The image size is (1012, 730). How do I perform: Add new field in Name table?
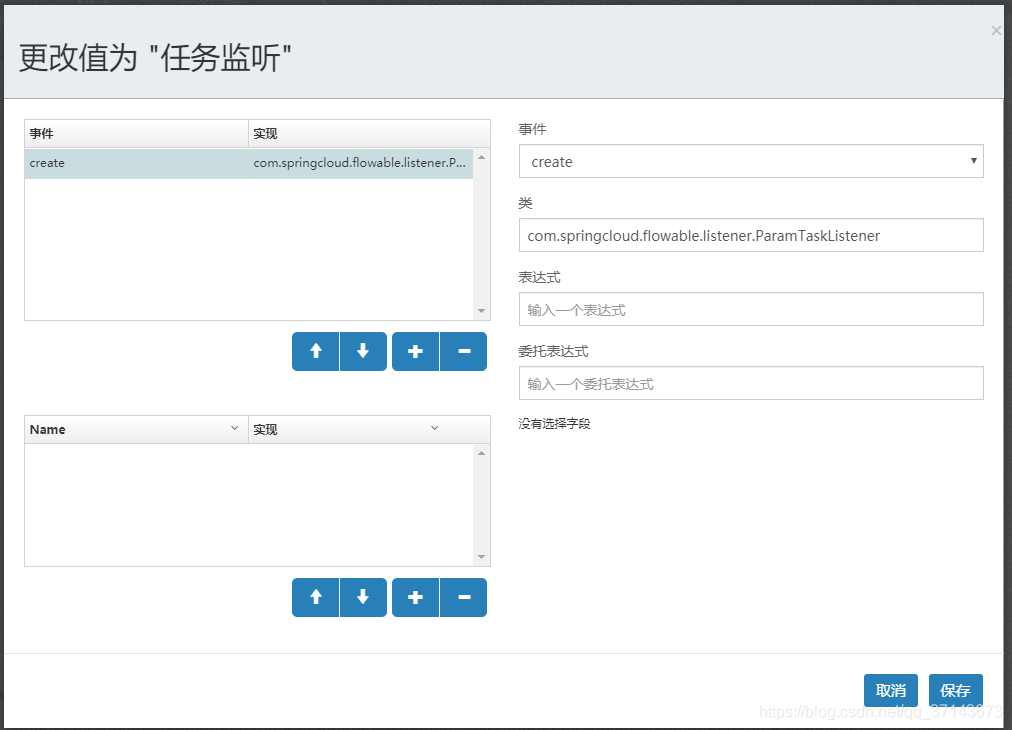416,597
